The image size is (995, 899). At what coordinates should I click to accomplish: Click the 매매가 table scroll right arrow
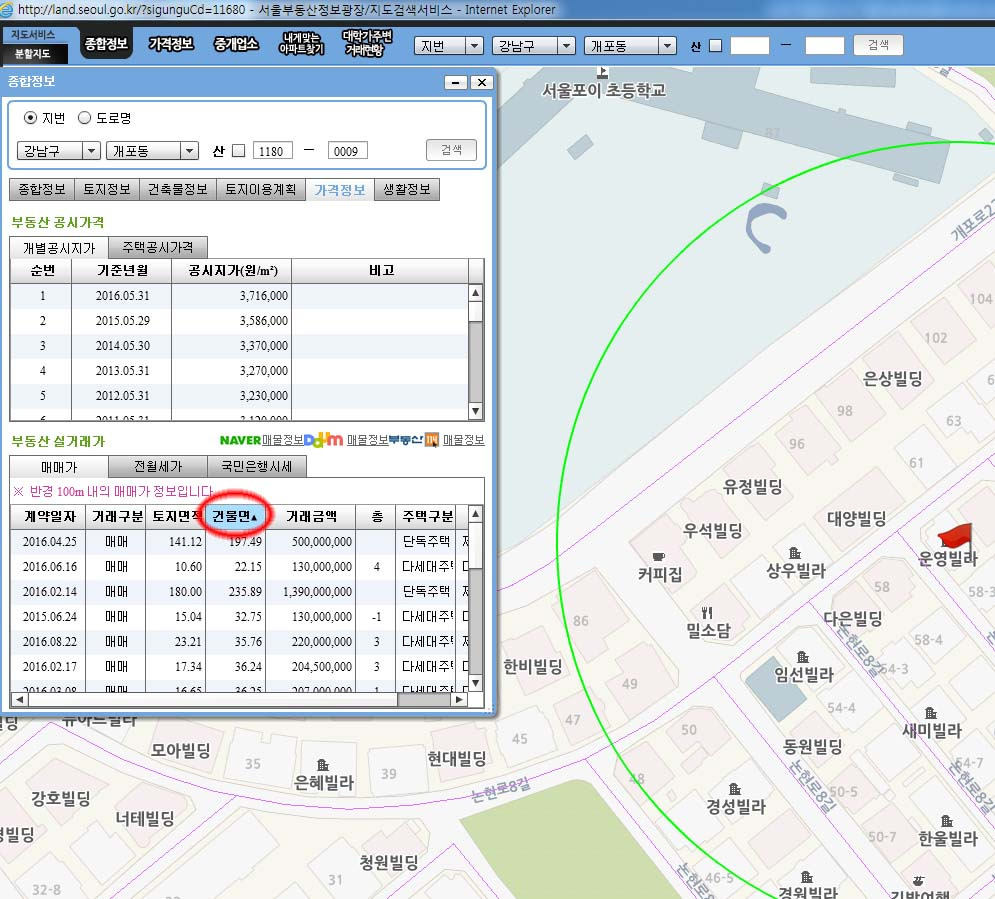[459, 699]
